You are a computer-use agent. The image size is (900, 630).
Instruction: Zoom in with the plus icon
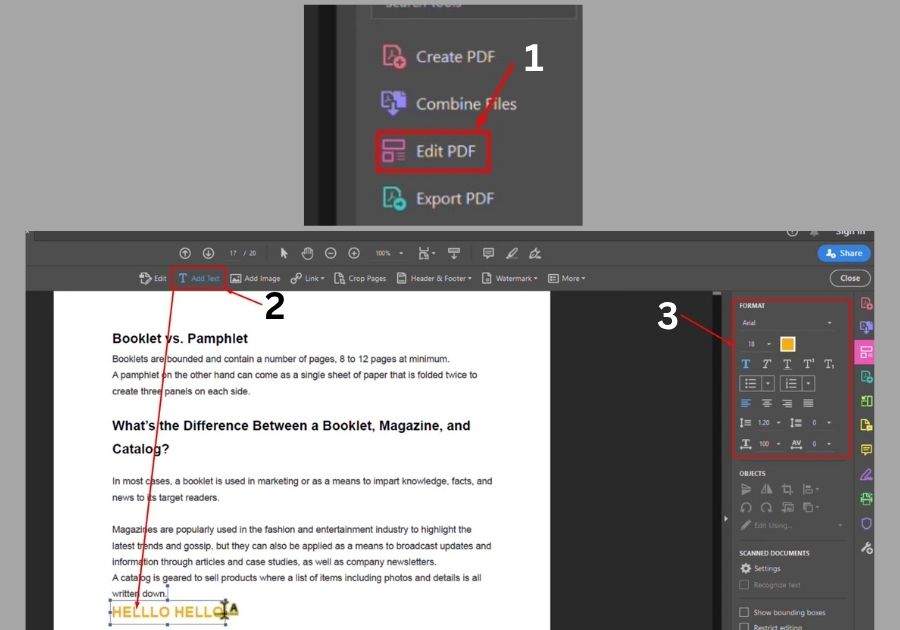[x=354, y=253]
